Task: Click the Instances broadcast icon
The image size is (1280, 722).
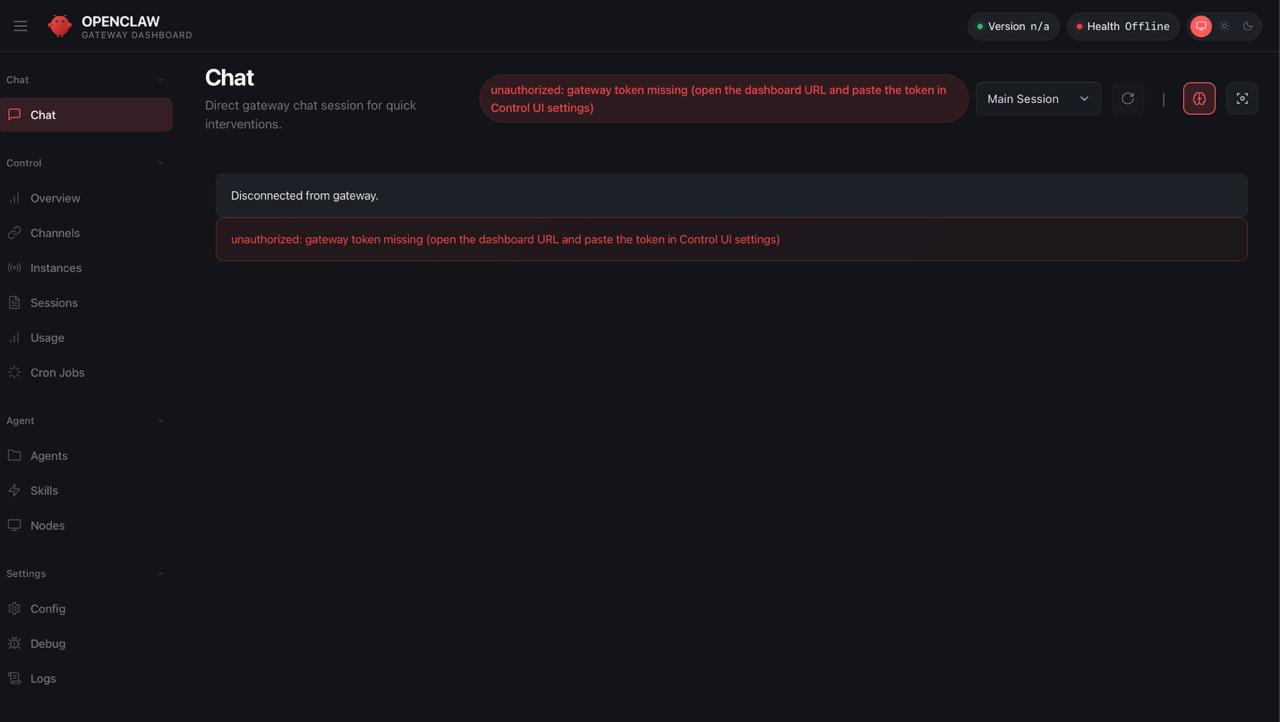Action: tap(14, 268)
